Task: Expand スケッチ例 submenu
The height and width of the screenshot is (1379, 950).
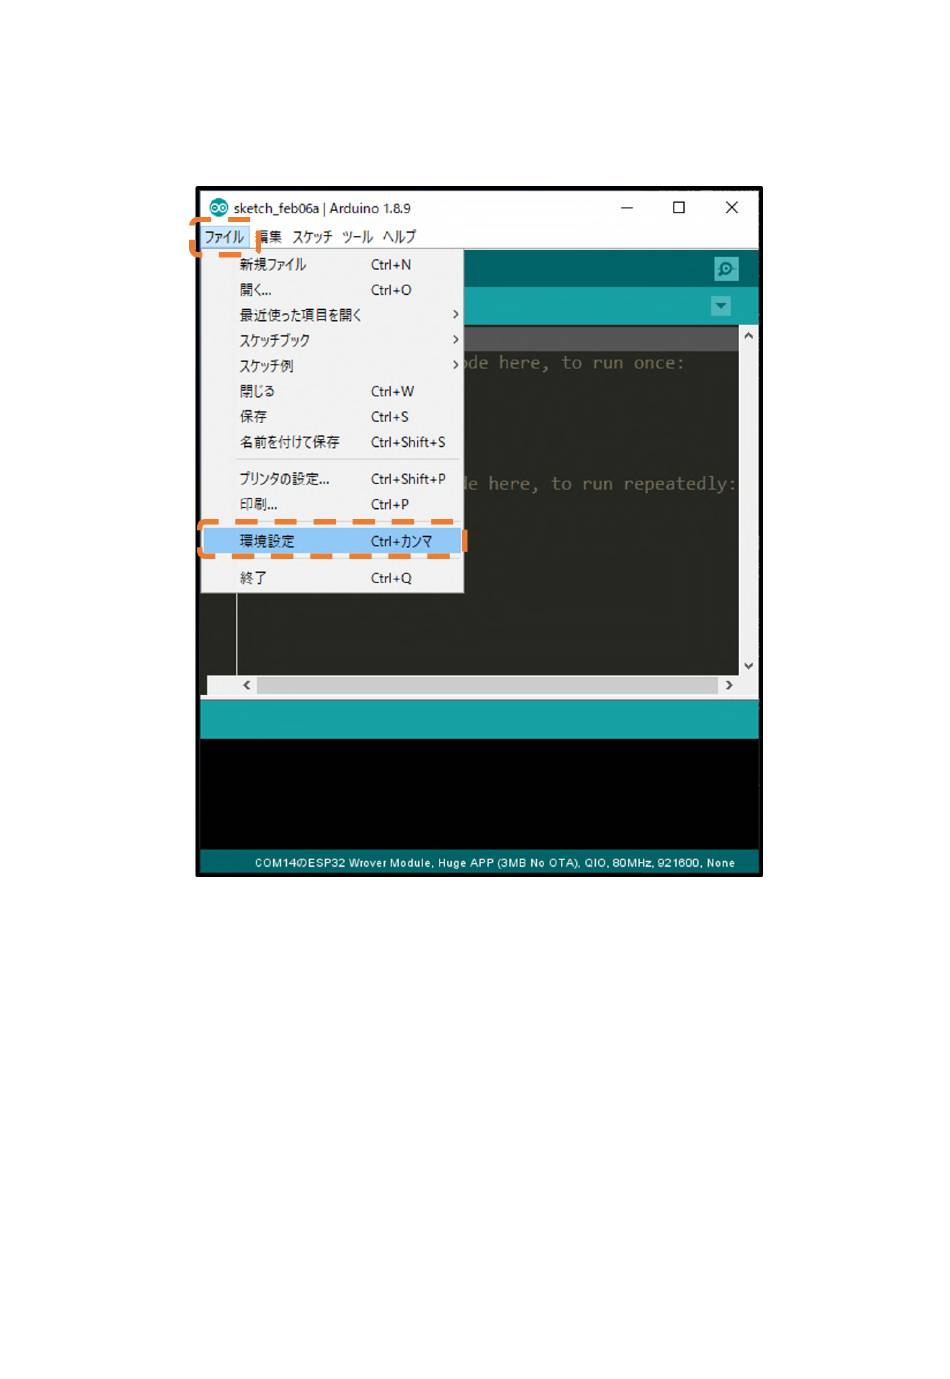Action: click(x=332, y=366)
